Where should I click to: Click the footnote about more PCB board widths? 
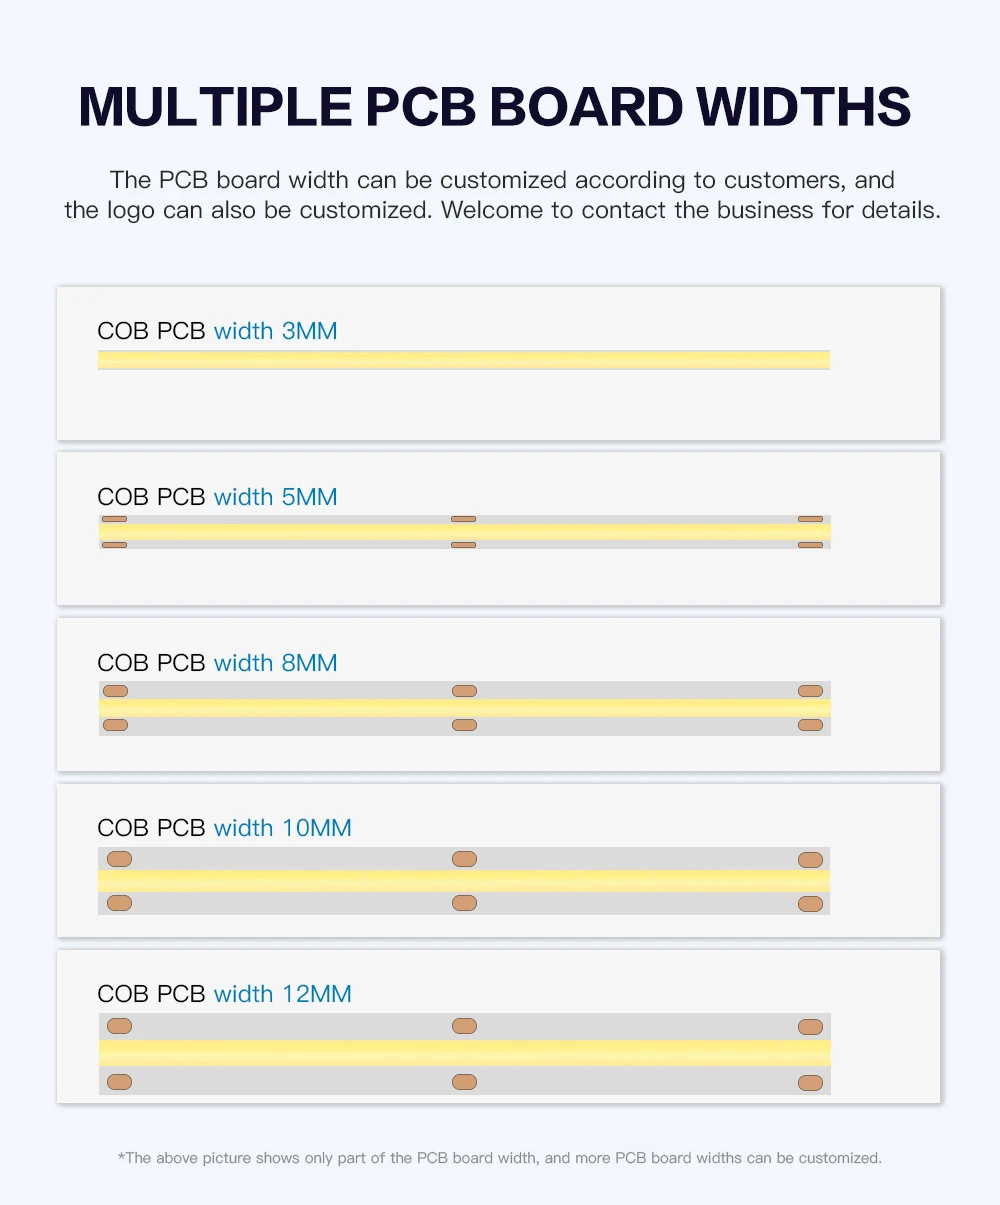pyautogui.click(x=500, y=1158)
